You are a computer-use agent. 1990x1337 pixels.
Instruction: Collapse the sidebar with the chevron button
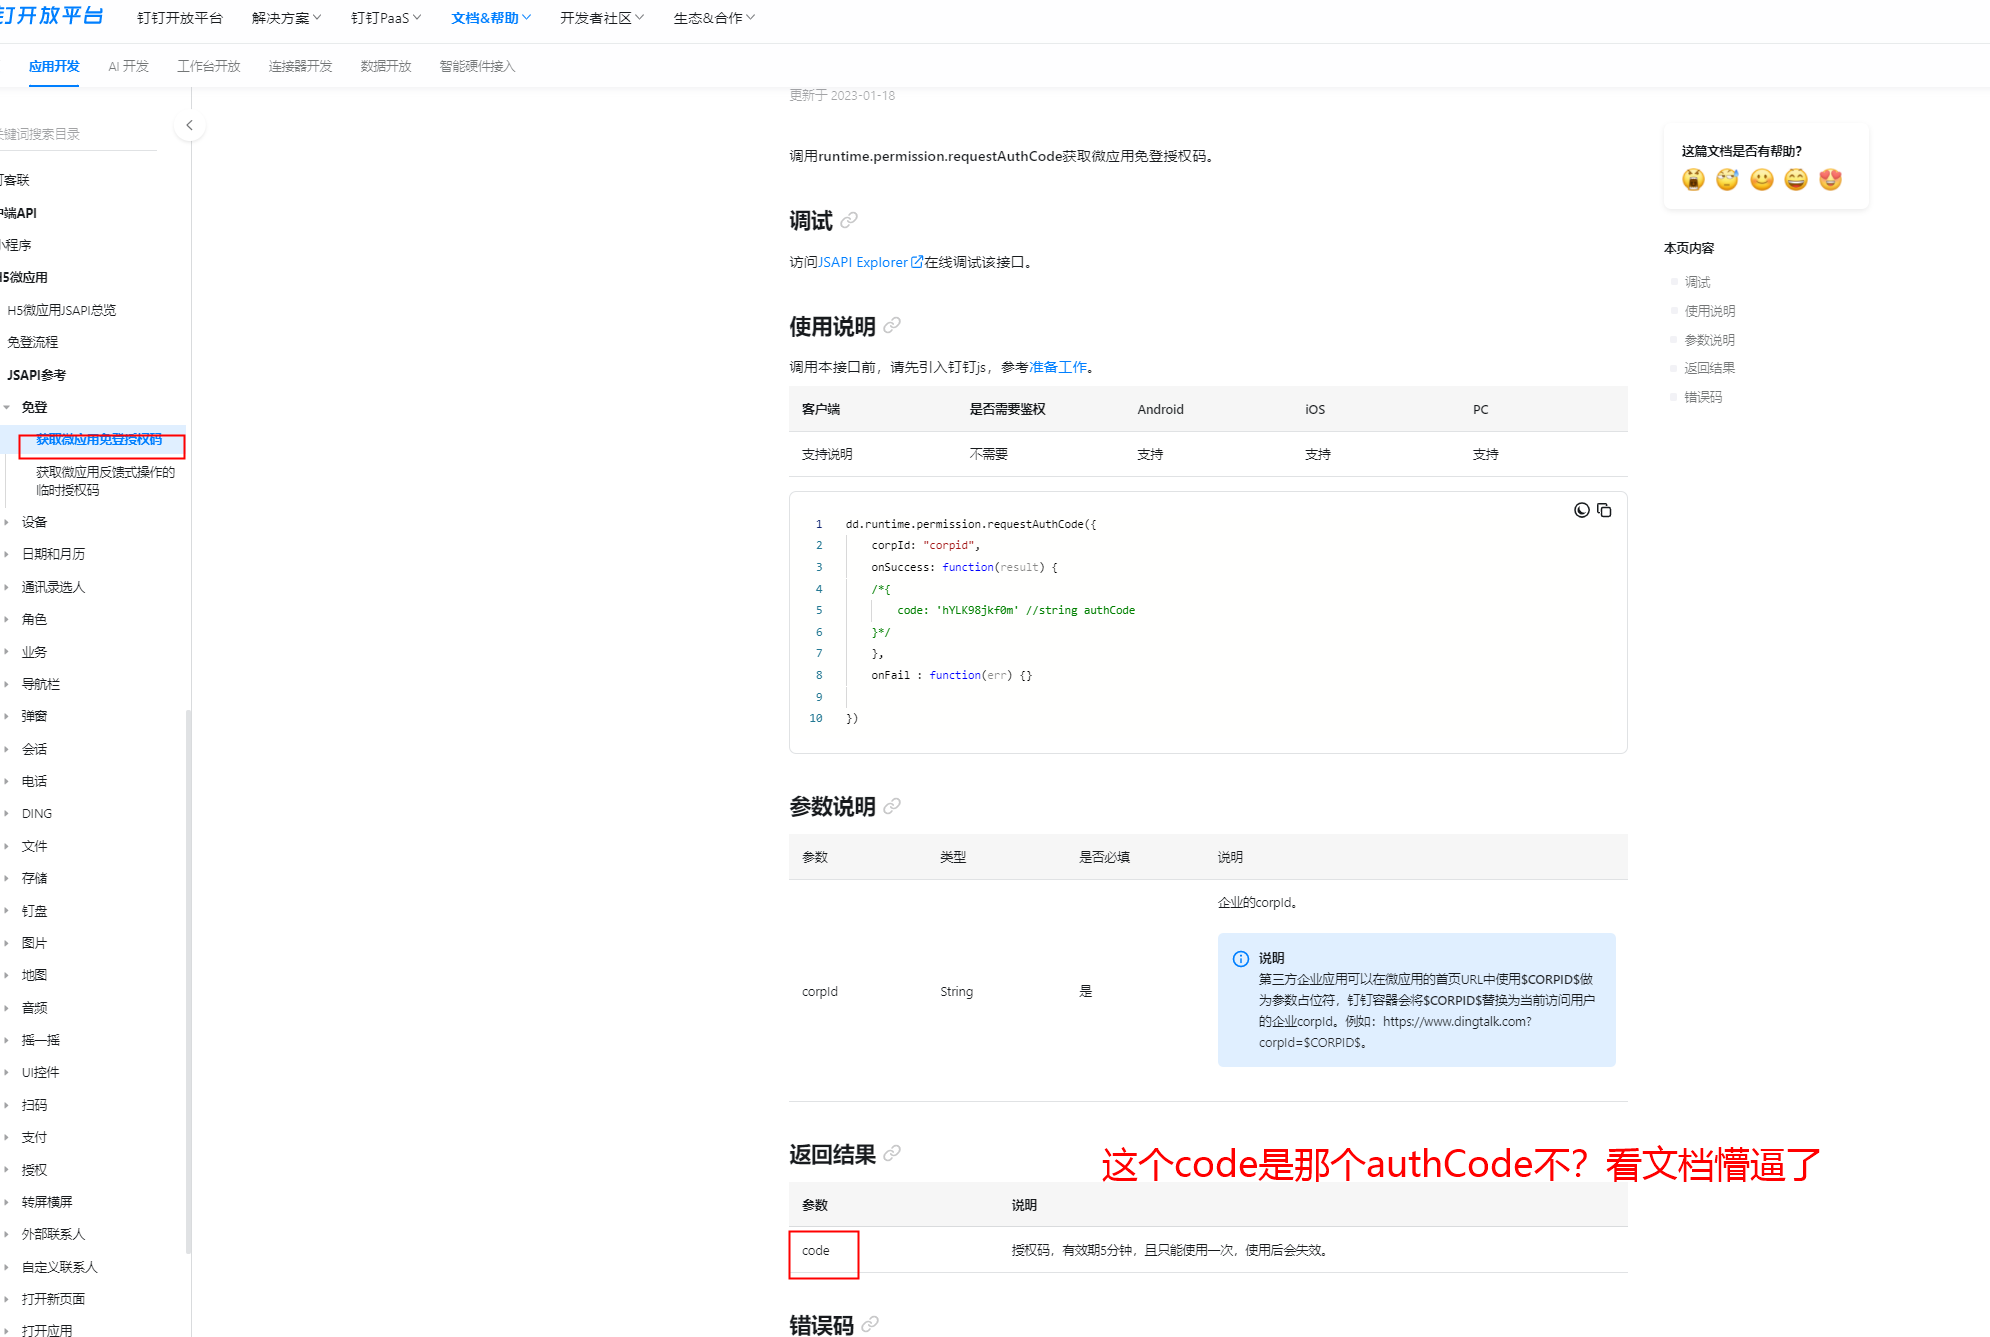(189, 126)
